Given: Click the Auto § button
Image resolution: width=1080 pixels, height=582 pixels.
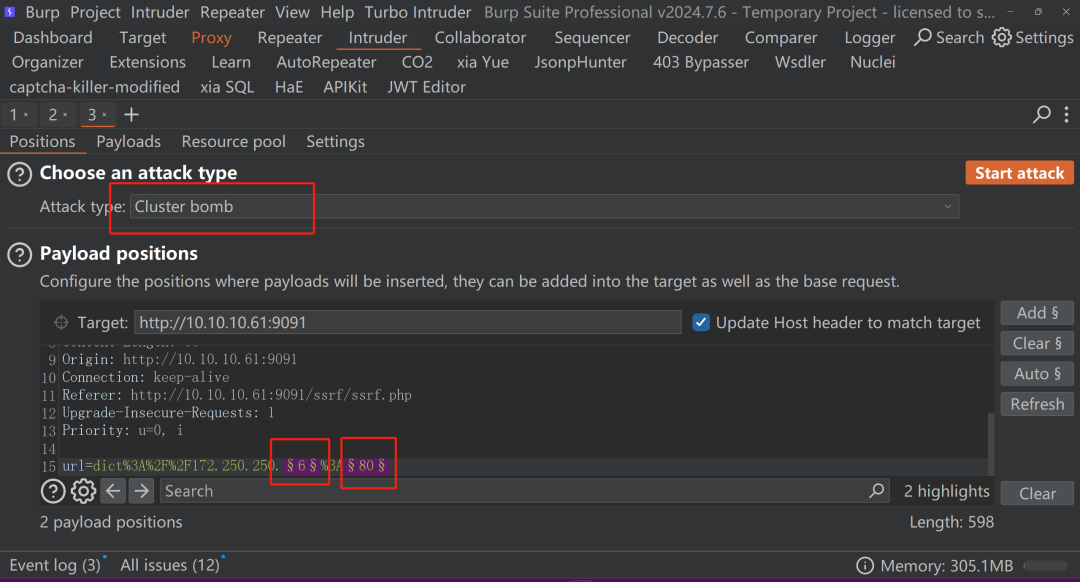Looking at the screenshot, I should click(x=1037, y=374).
